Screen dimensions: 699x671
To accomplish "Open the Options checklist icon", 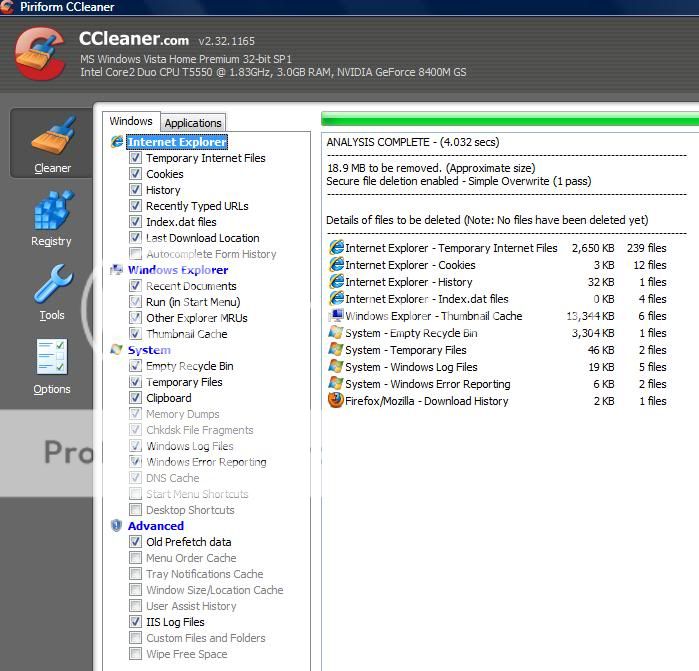I will coord(52,366).
